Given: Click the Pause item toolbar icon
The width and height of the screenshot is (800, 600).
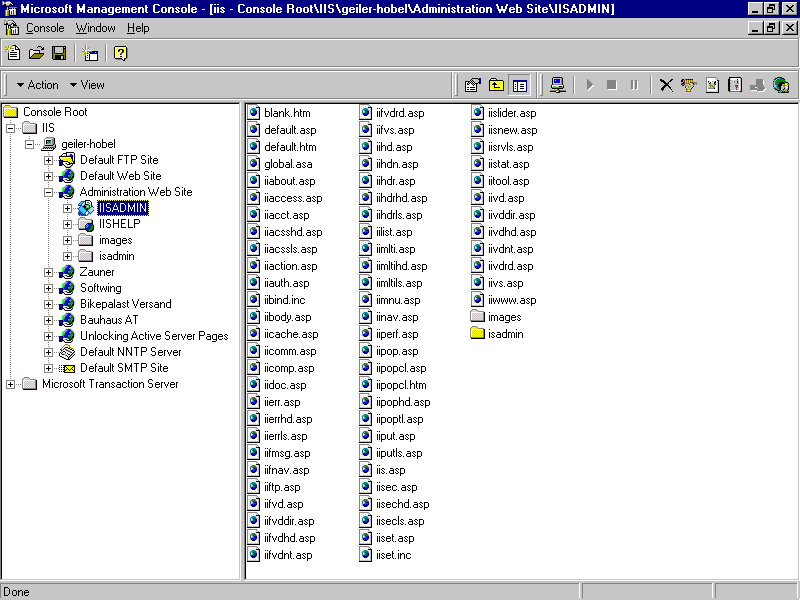Looking at the screenshot, I should click(634, 85).
